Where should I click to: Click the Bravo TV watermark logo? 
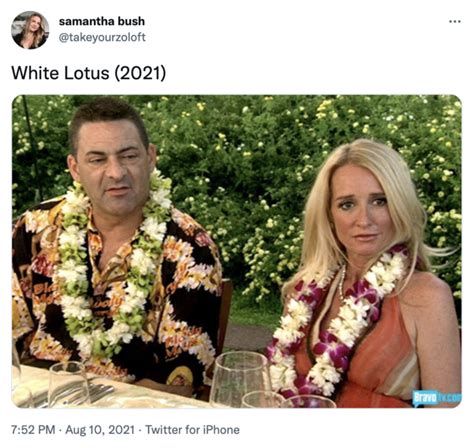coord(437,397)
